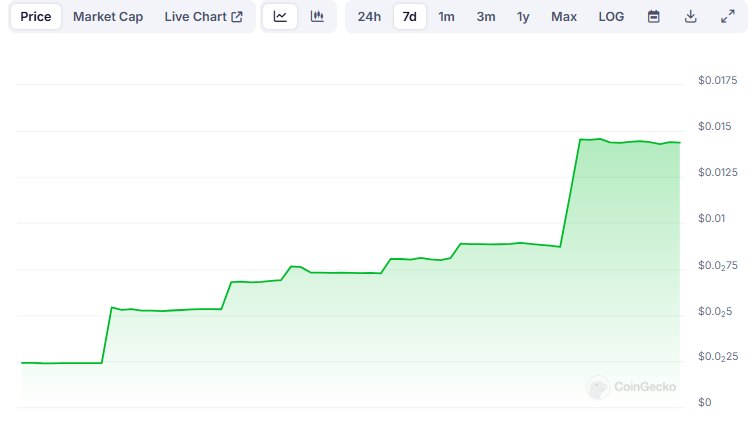The width and height of the screenshot is (754, 421).
Task: Expand the chart to fullscreen
Action: pos(728,17)
